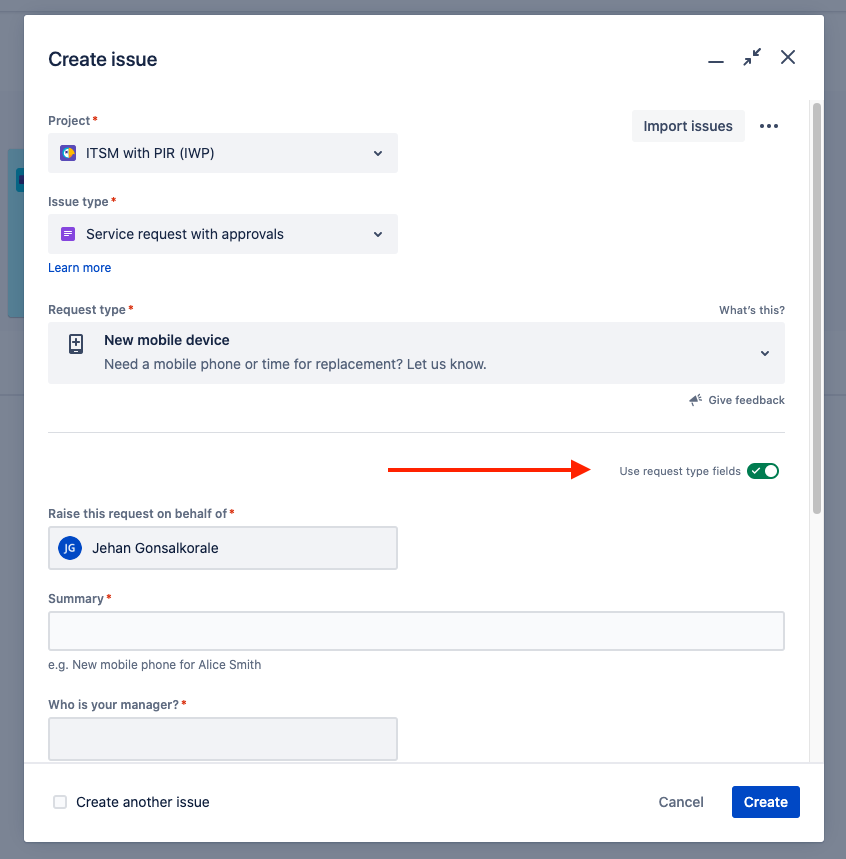The height and width of the screenshot is (859, 846).
Task: Click the Give feedback link
Action: coord(746,400)
